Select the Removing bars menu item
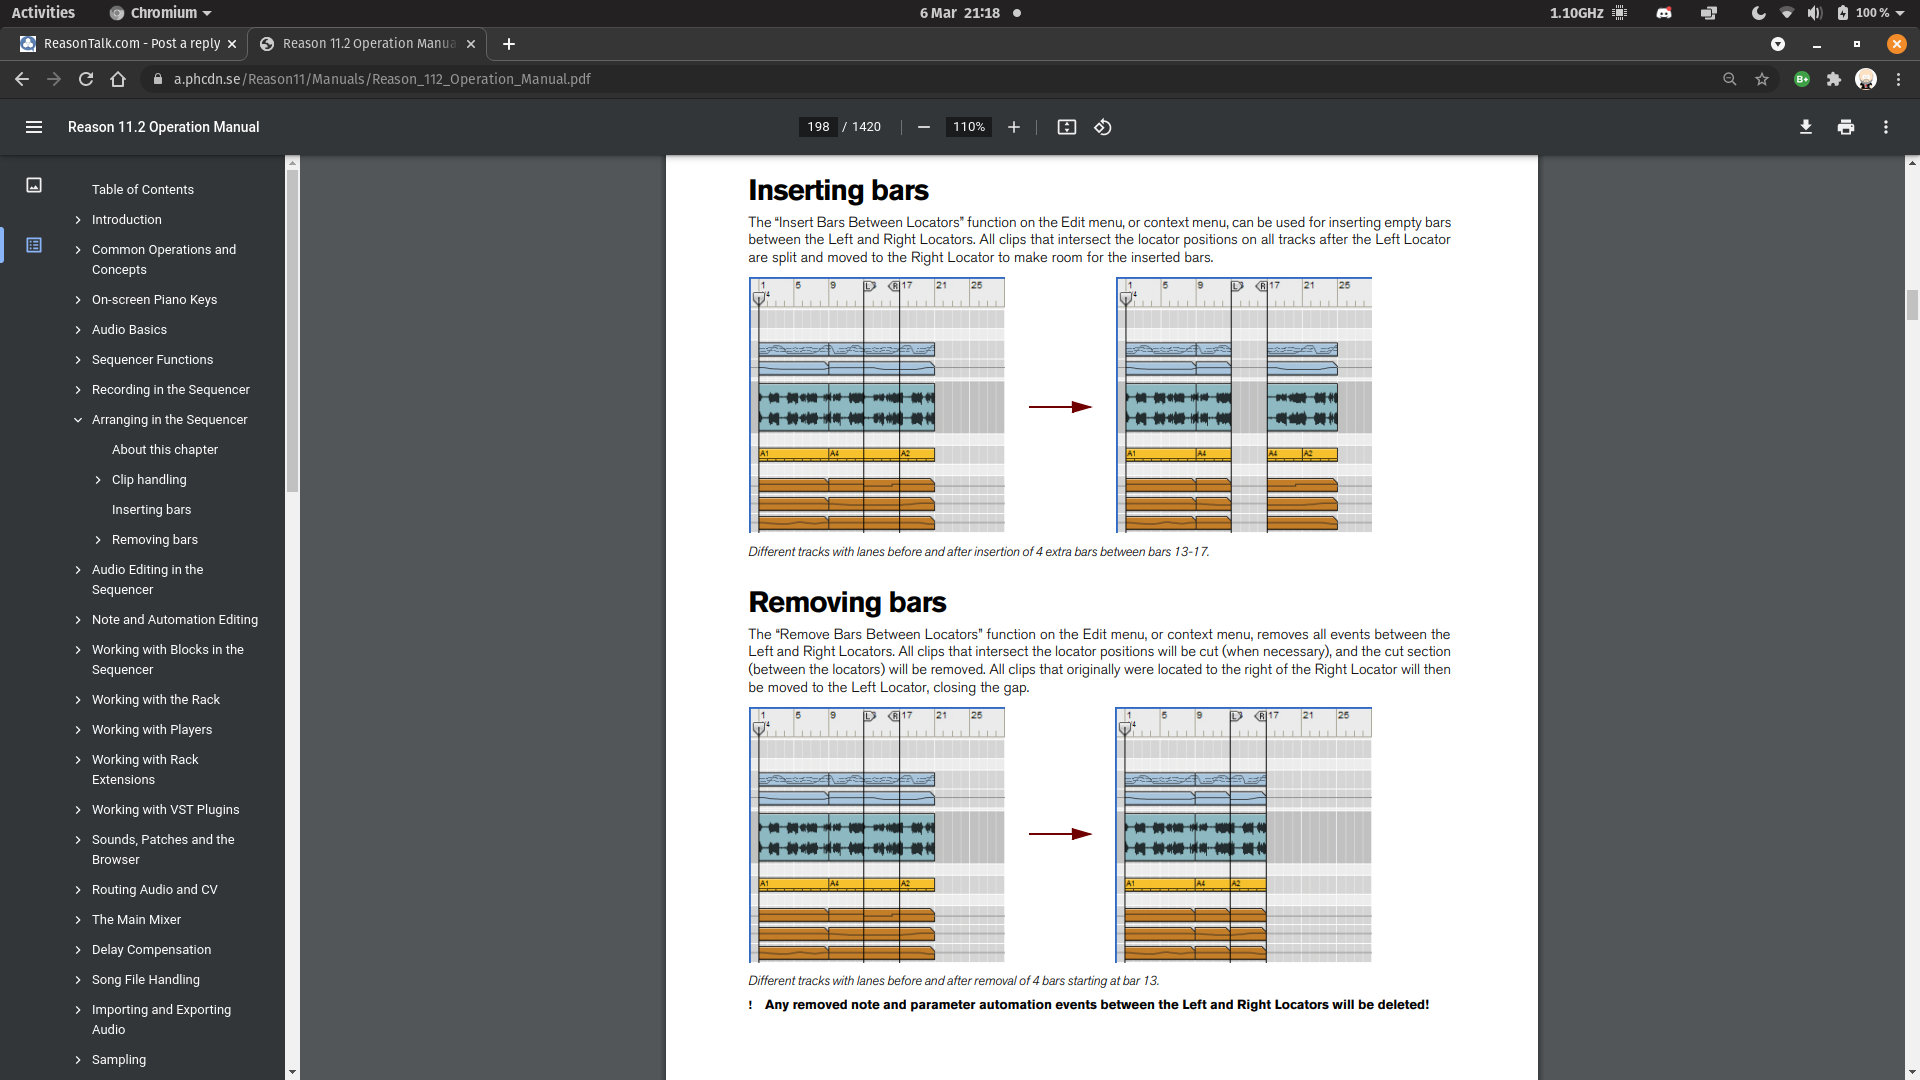 coord(154,538)
